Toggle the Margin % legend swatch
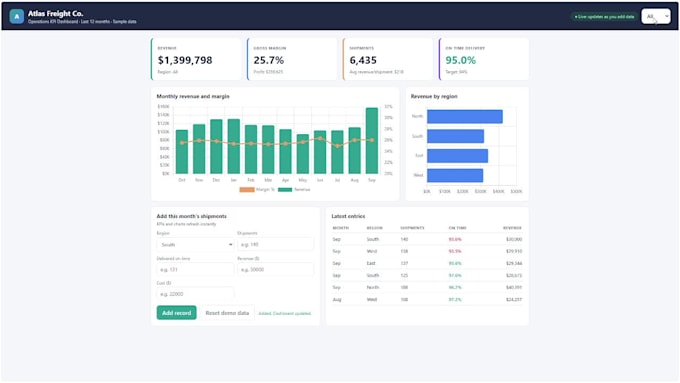This screenshot has width=680, height=383. (247, 190)
